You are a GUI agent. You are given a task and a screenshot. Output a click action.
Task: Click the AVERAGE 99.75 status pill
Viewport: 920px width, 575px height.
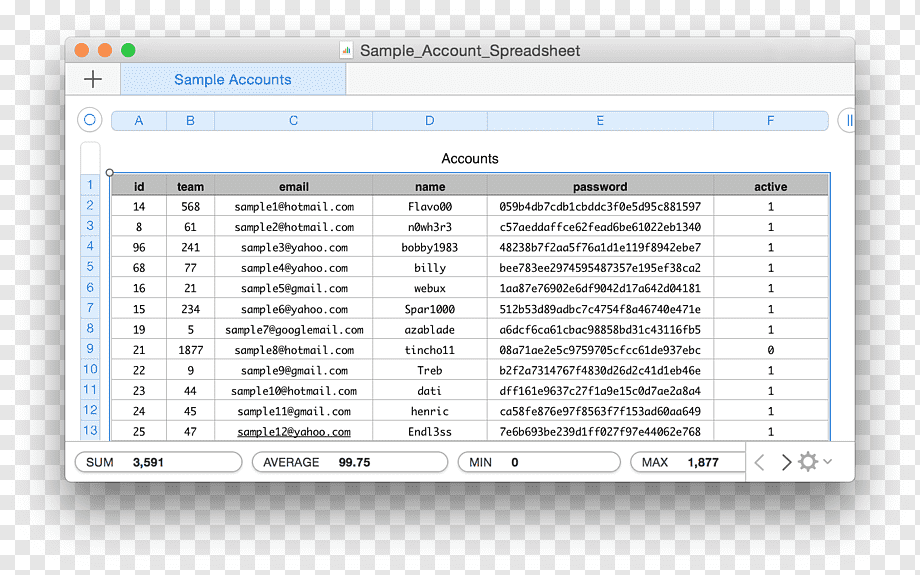click(x=350, y=462)
